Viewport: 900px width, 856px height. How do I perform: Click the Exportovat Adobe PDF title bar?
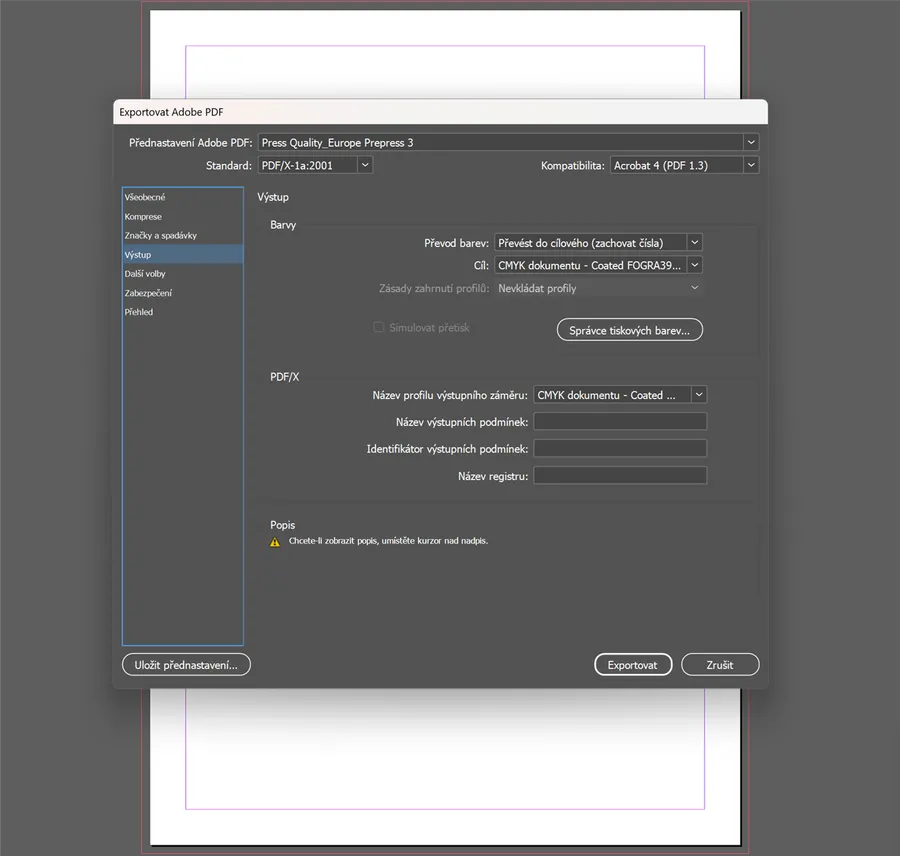(440, 112)
